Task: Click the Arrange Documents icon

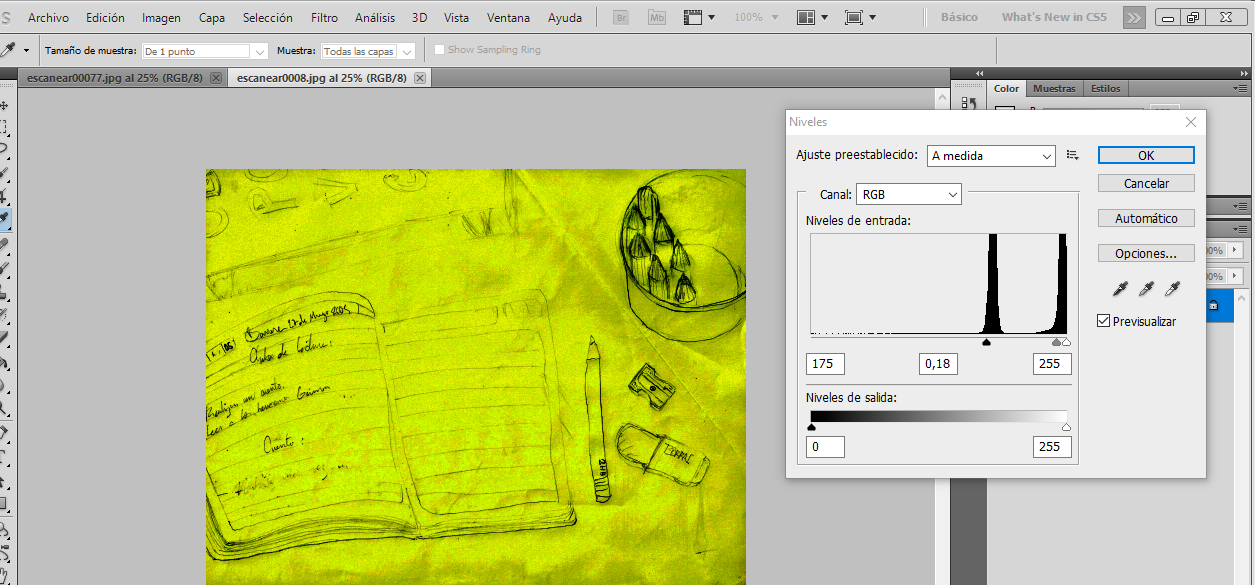Action: [x=807, y=17]
